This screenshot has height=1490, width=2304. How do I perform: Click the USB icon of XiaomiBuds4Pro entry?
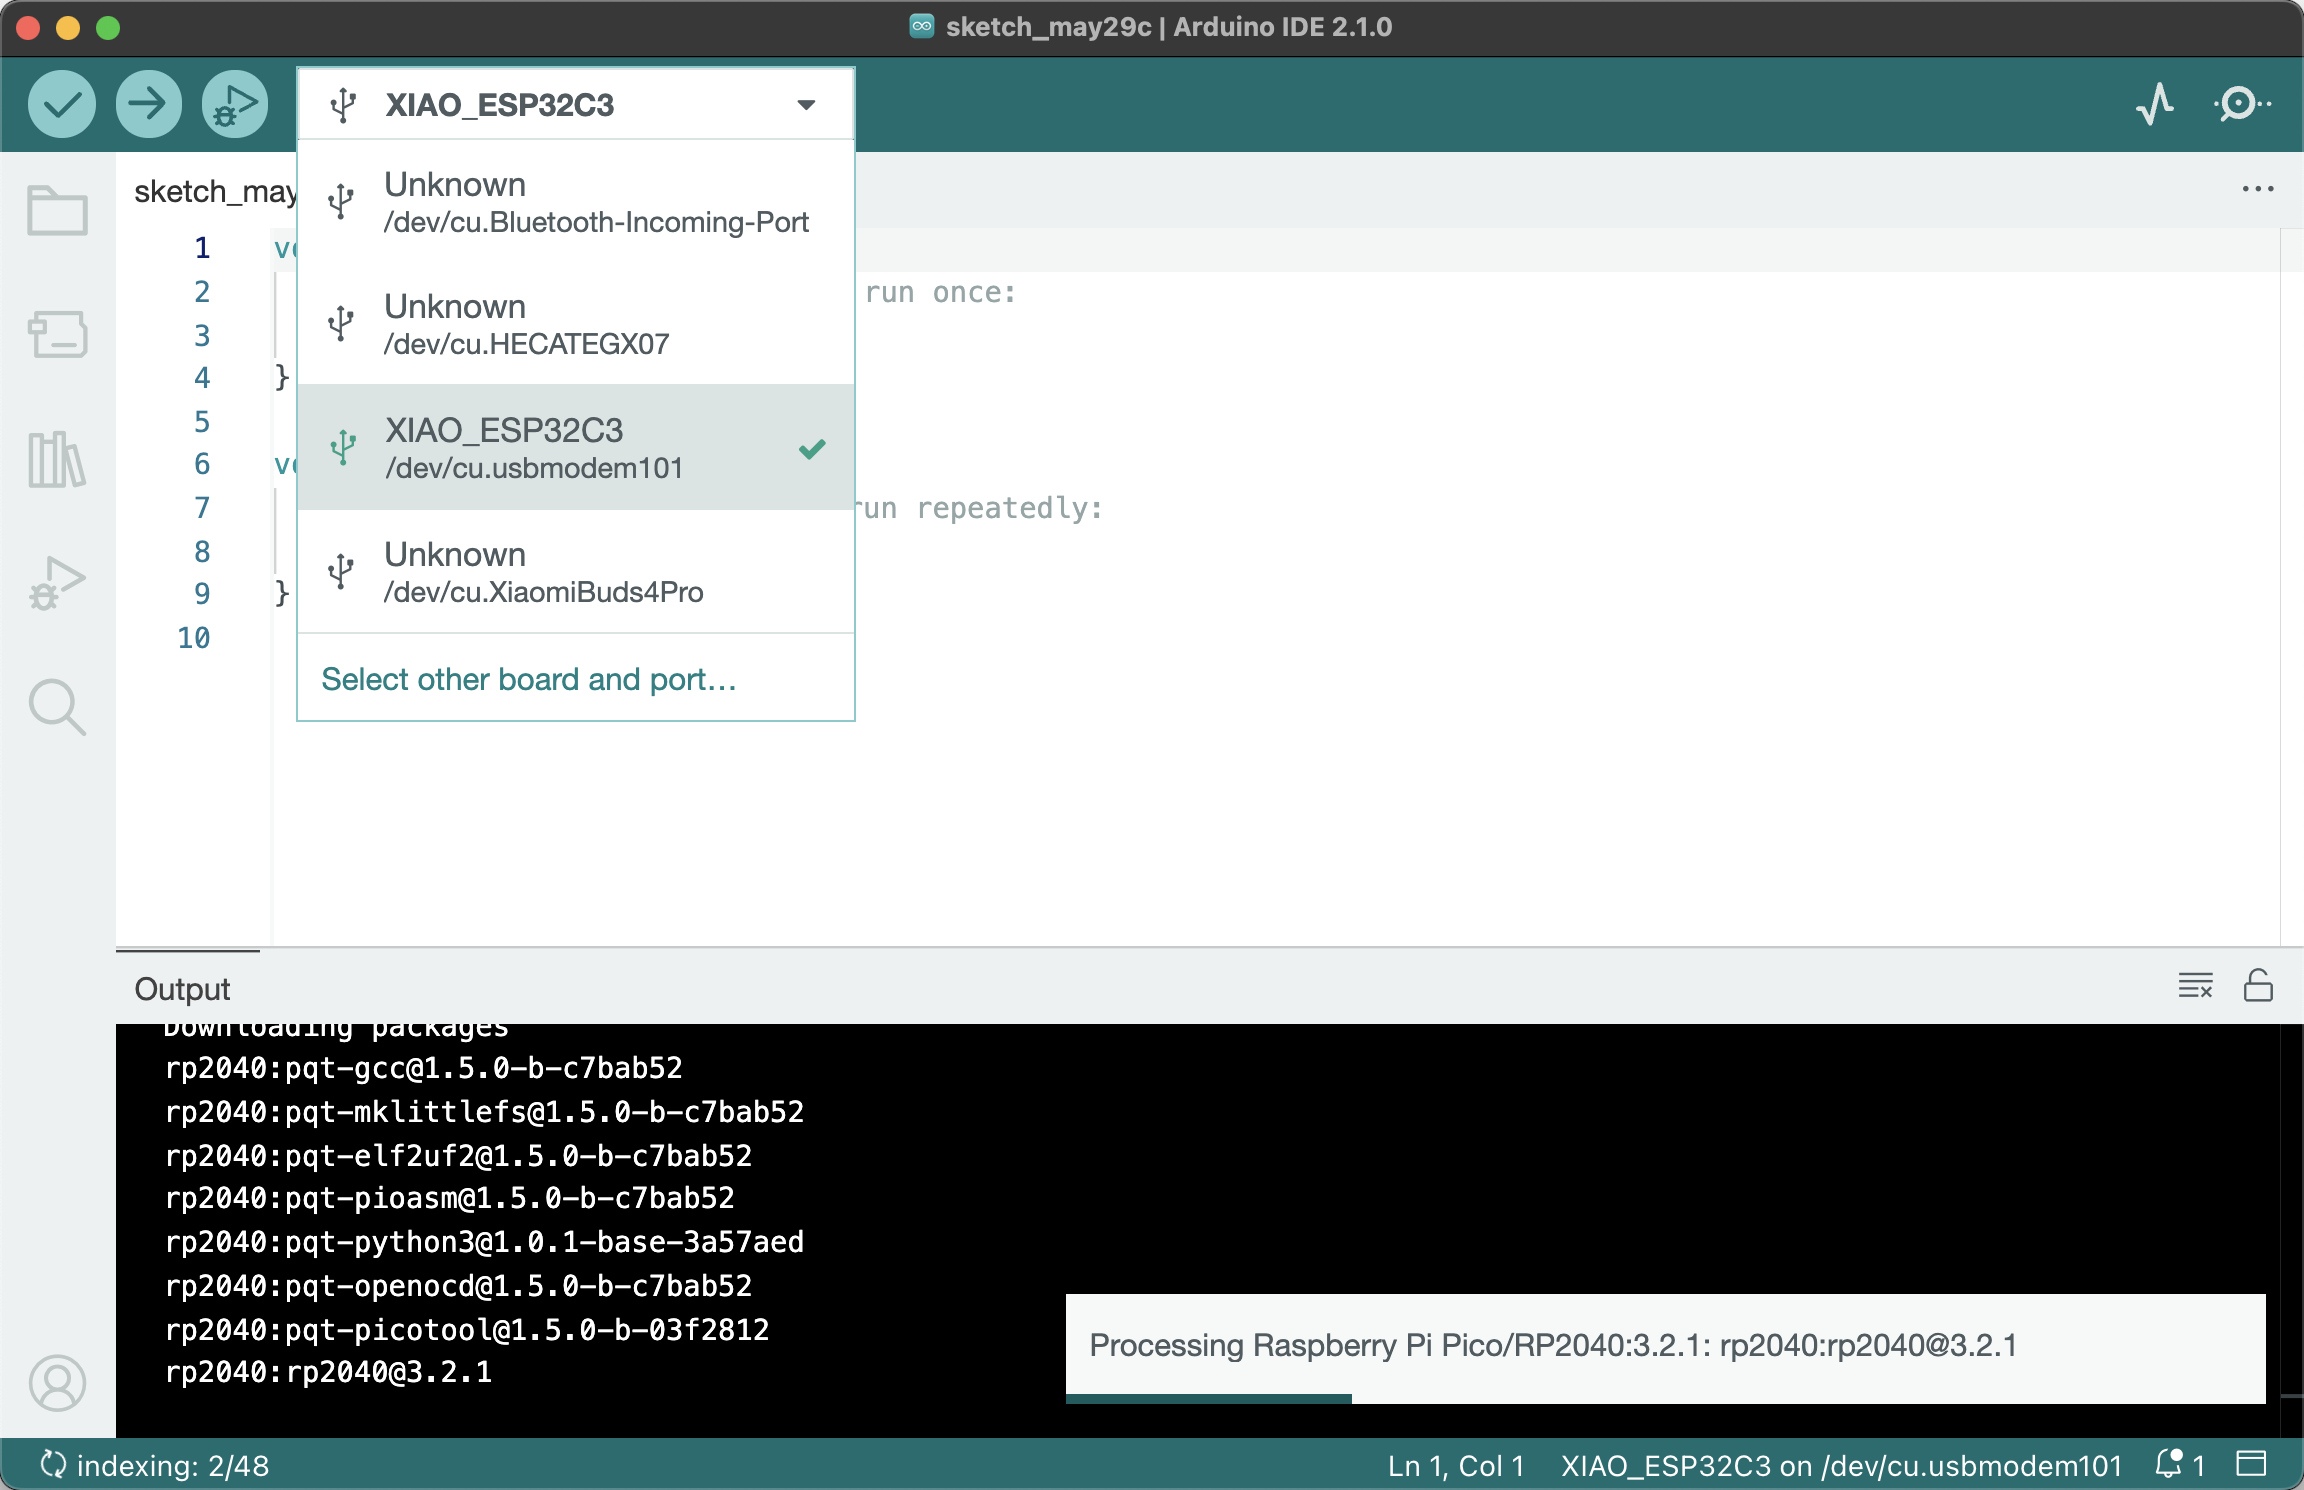[x=341, y=572]
